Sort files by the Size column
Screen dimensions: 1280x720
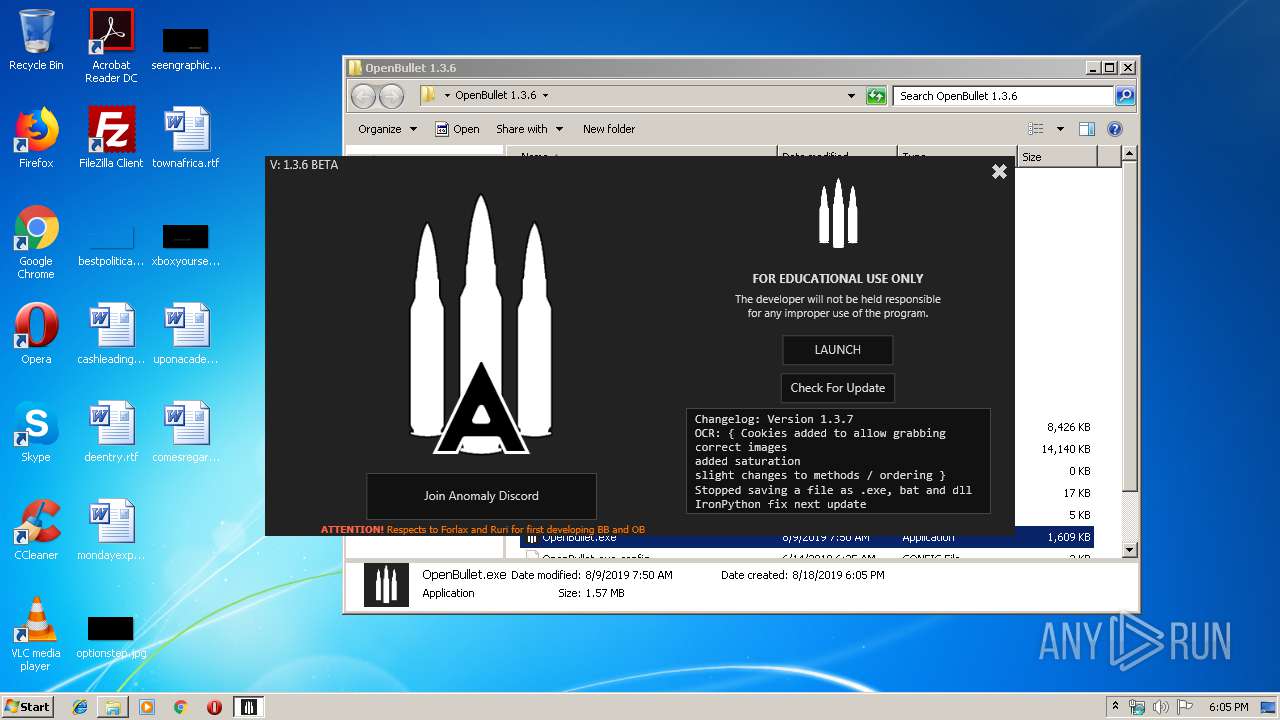coord(1057,157)
